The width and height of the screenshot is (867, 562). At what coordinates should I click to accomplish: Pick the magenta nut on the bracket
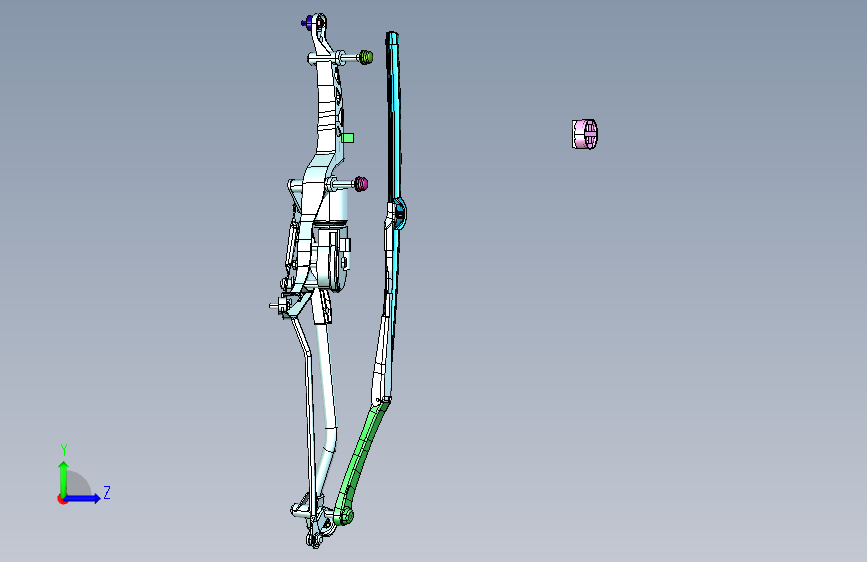click(361, 184)
